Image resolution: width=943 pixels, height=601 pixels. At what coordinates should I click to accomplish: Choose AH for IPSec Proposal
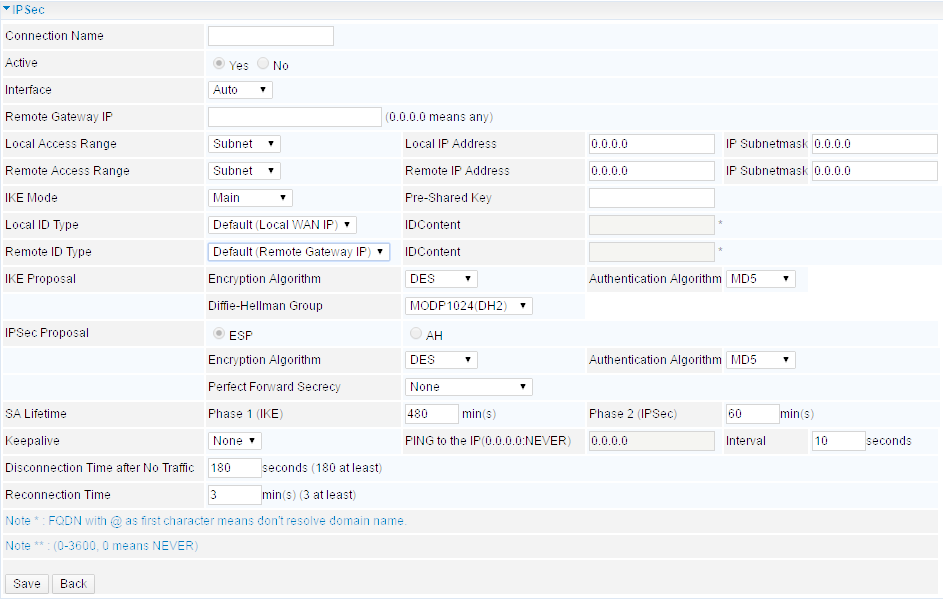click(x=416, y=333)
